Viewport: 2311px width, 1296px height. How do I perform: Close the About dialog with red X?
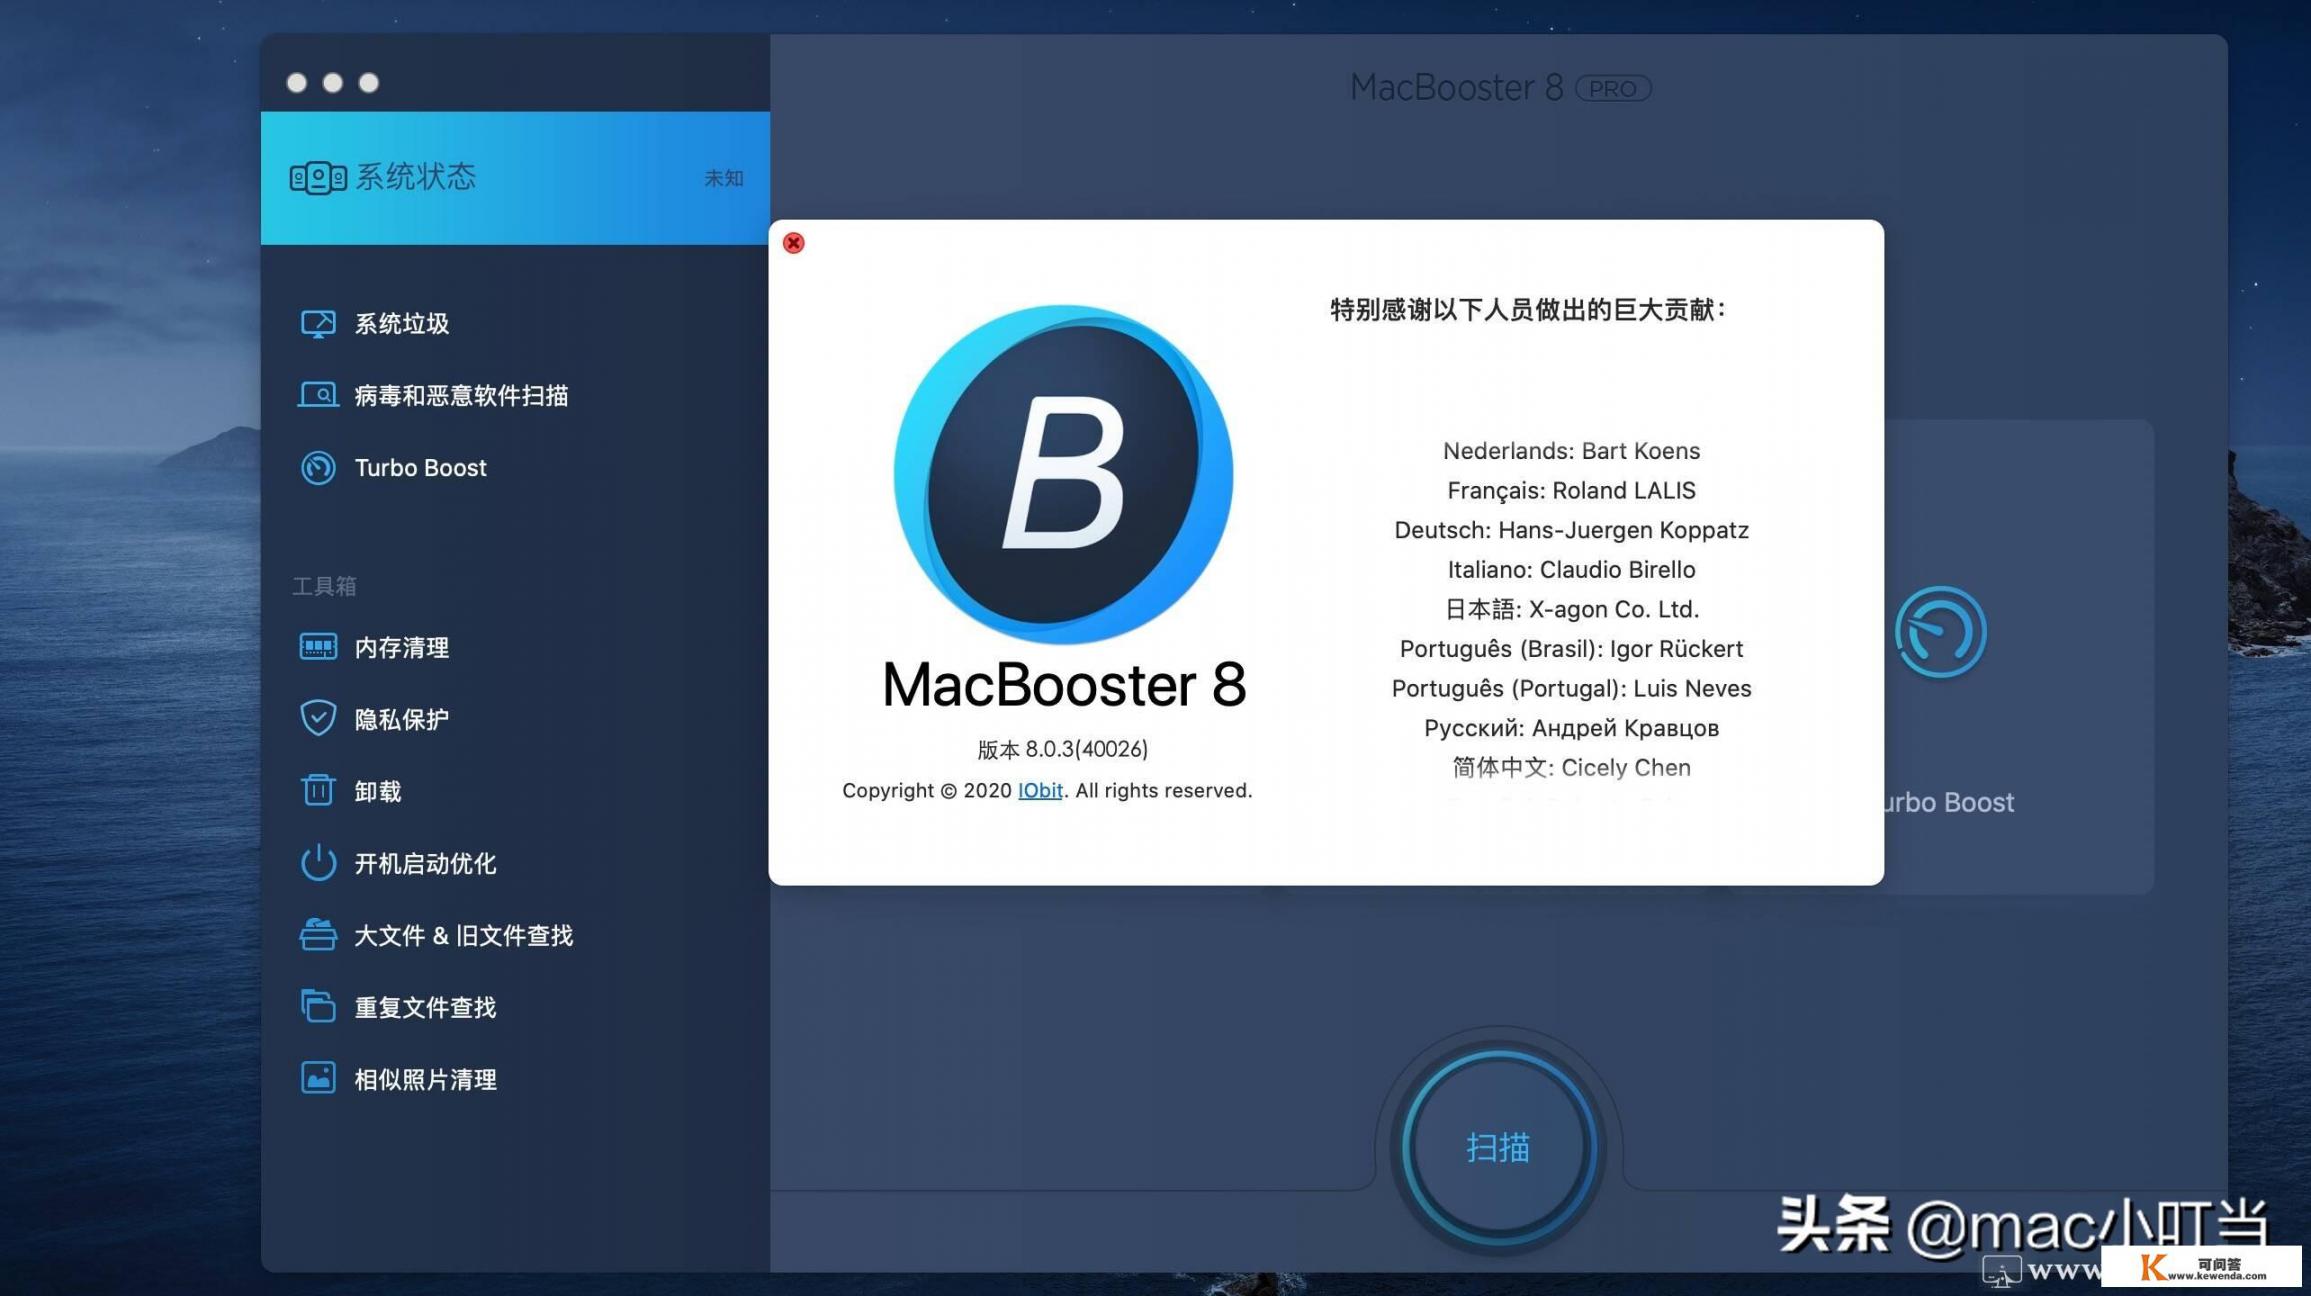coord(794,243)
